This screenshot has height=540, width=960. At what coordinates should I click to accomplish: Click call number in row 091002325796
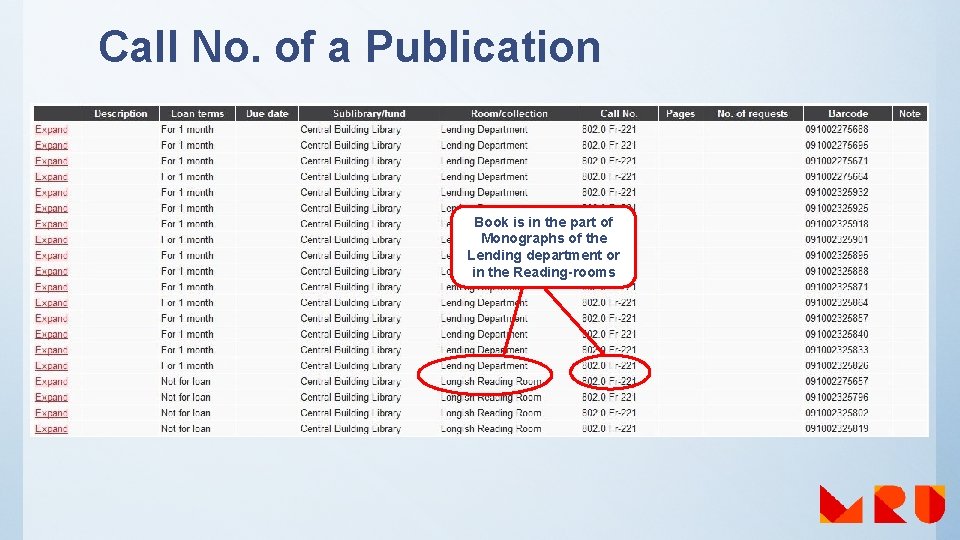click(609, 398)
